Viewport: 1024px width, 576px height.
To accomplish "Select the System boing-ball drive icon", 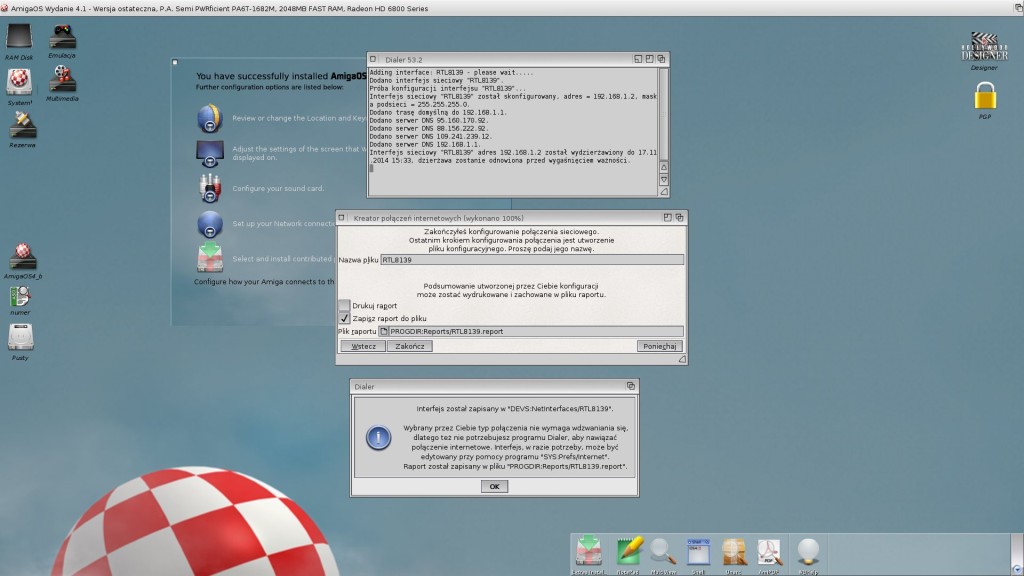I will point(19,82).
